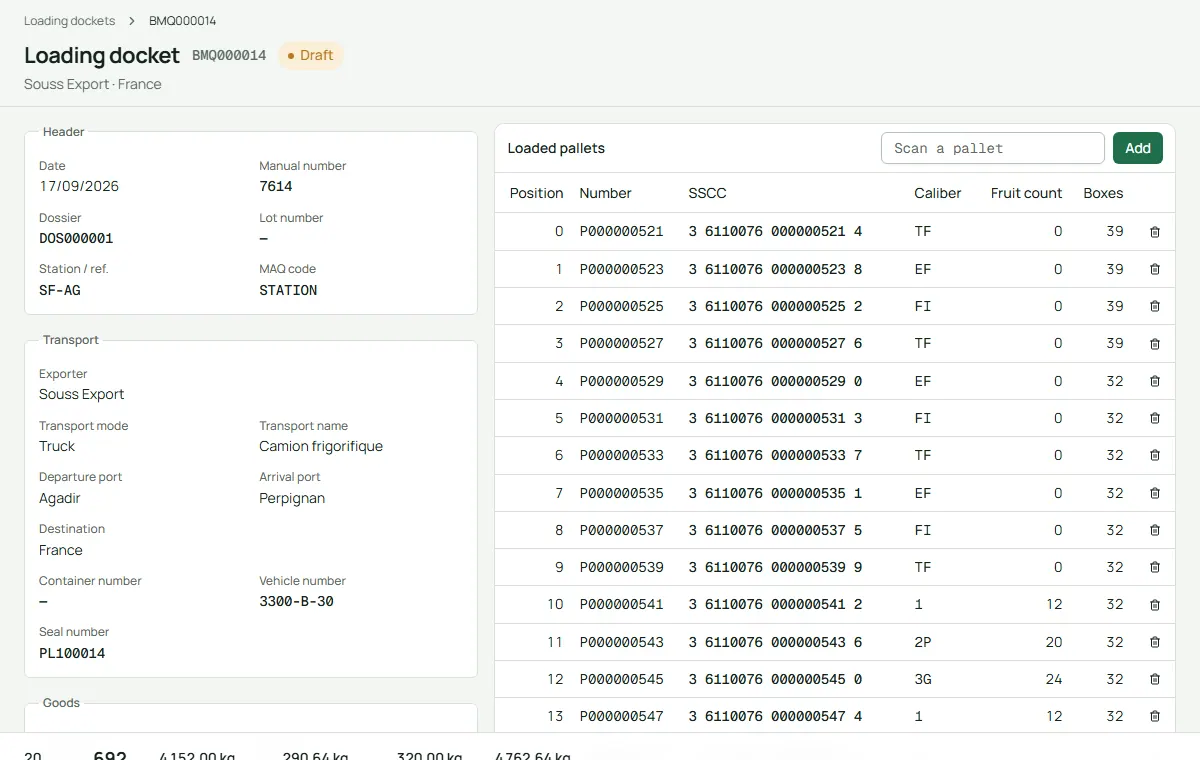Delete pallet P000000537 with its trash icon
1200x760 pixels.
(1155, 530)
